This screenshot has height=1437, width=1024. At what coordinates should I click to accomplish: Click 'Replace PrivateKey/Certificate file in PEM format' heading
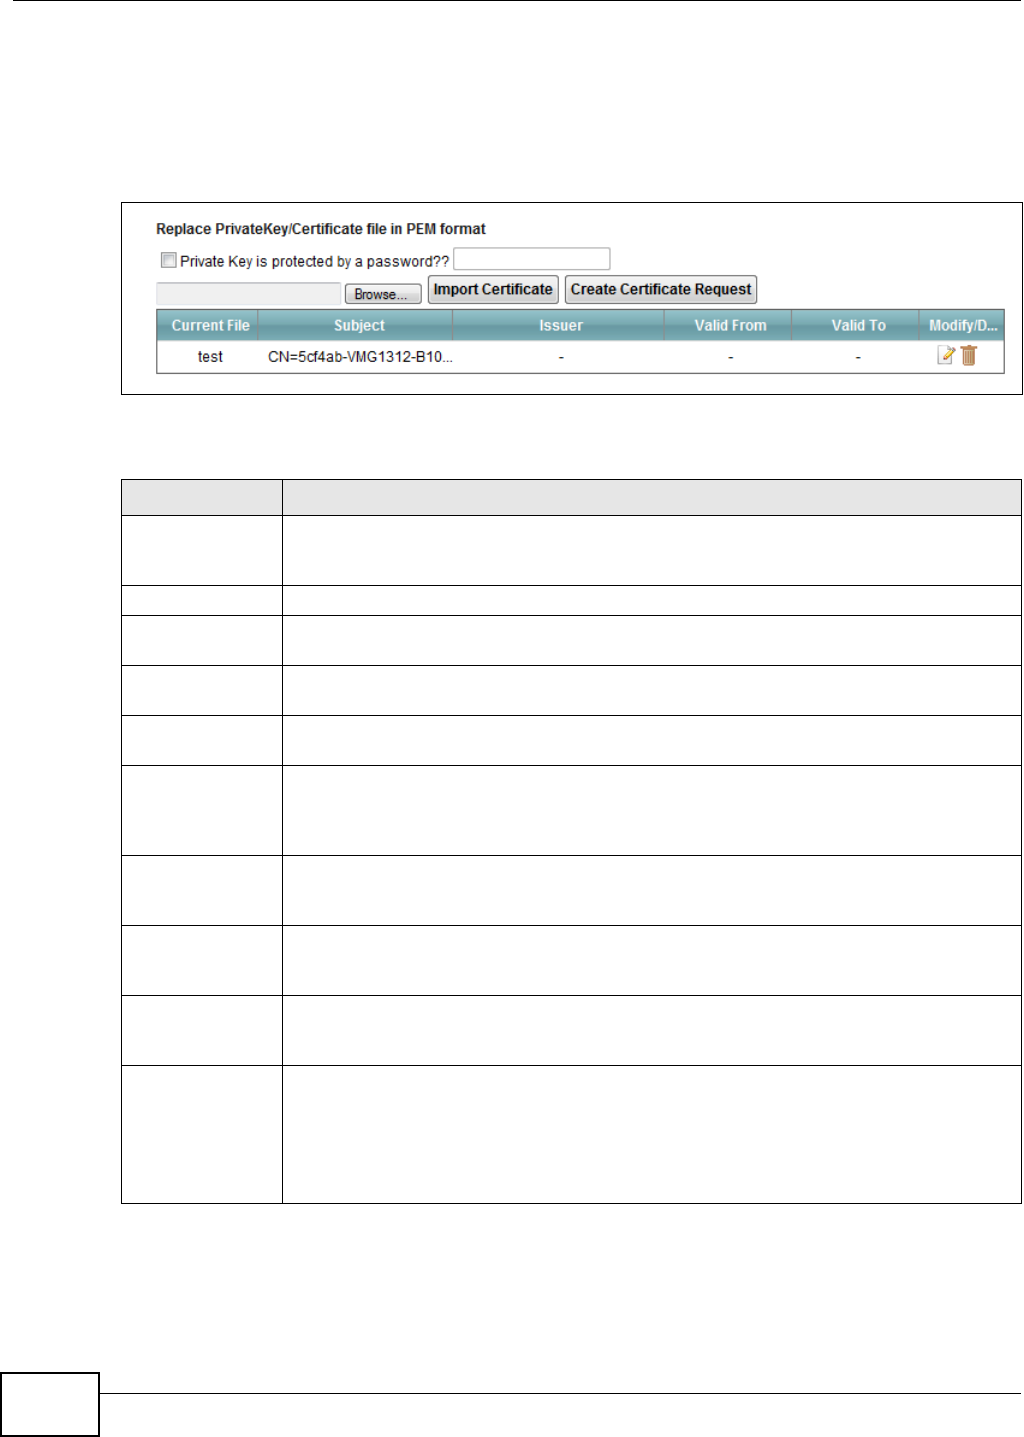click(x=321, y=229)
